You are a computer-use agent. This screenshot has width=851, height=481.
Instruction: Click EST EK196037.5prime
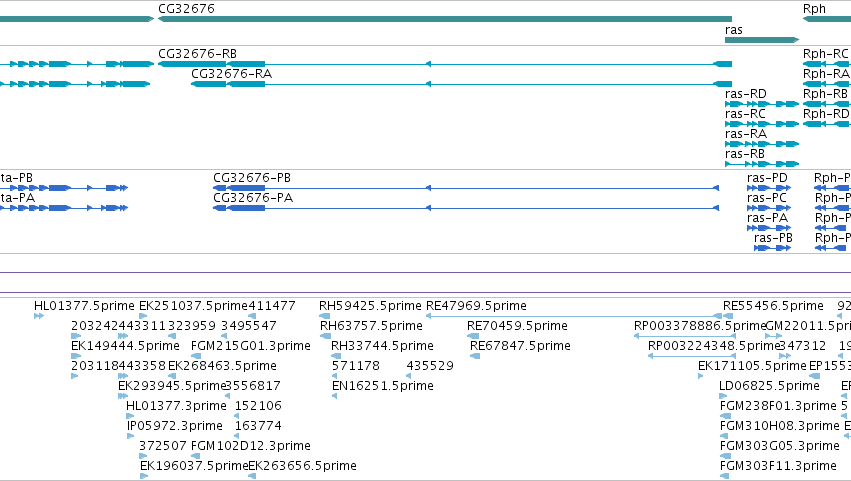(x=194, y=466)
